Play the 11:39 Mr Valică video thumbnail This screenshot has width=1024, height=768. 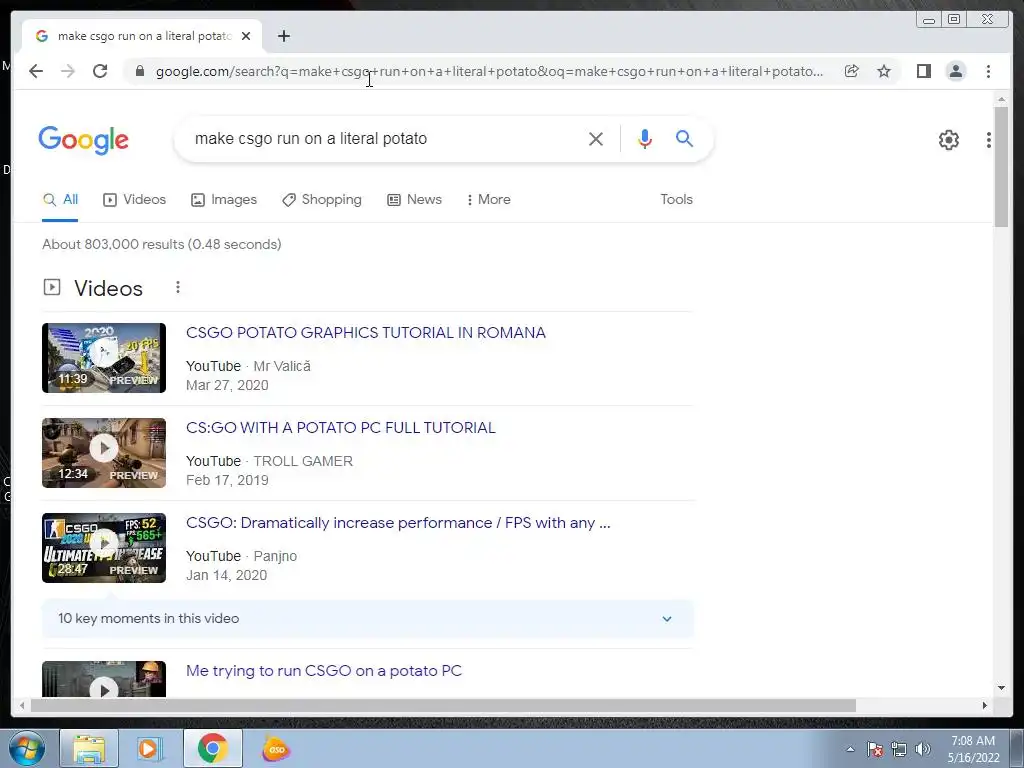pos(104,358)
